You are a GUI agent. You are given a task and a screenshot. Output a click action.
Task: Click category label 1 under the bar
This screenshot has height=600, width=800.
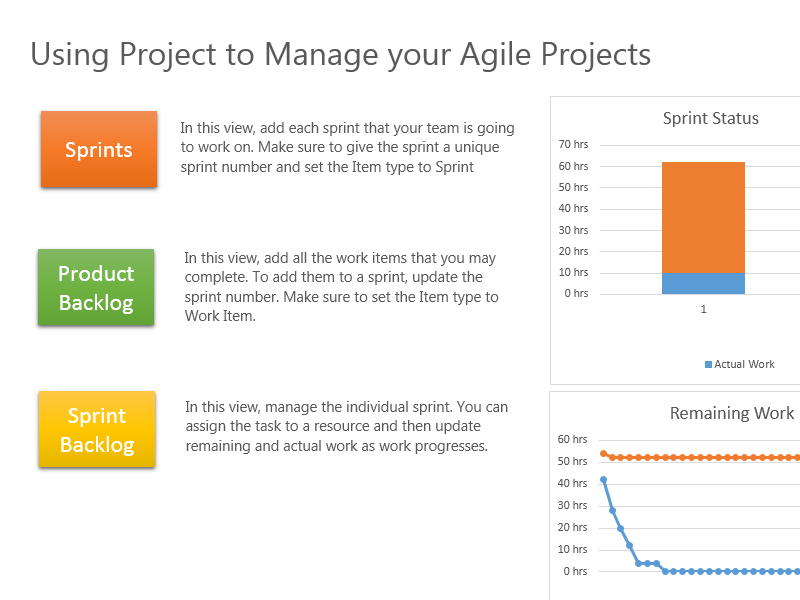coord(703,310)
